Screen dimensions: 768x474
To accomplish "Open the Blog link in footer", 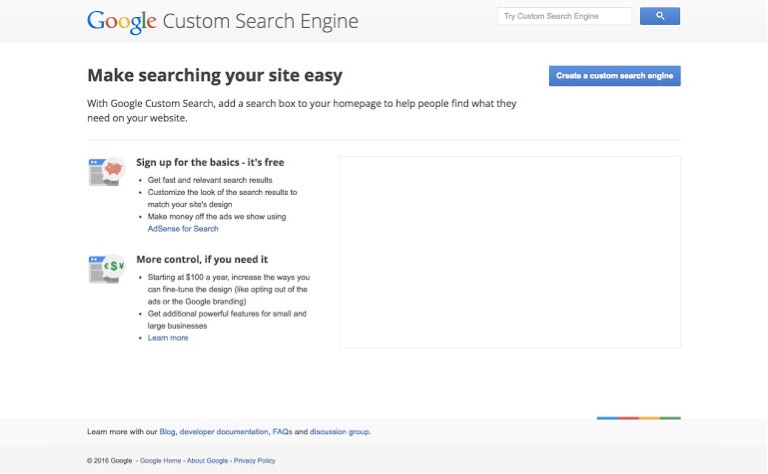I will tap(167, 432).
